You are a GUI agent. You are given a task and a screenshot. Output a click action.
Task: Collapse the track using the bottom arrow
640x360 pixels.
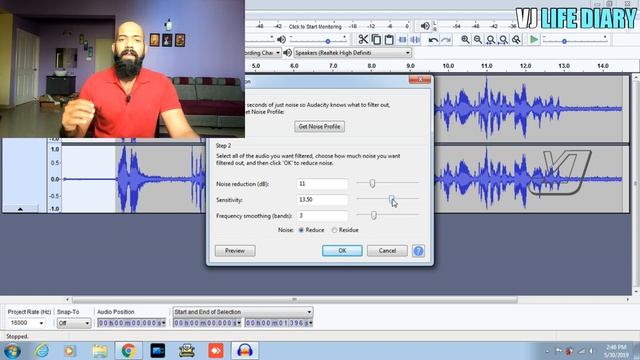[20, 209]
